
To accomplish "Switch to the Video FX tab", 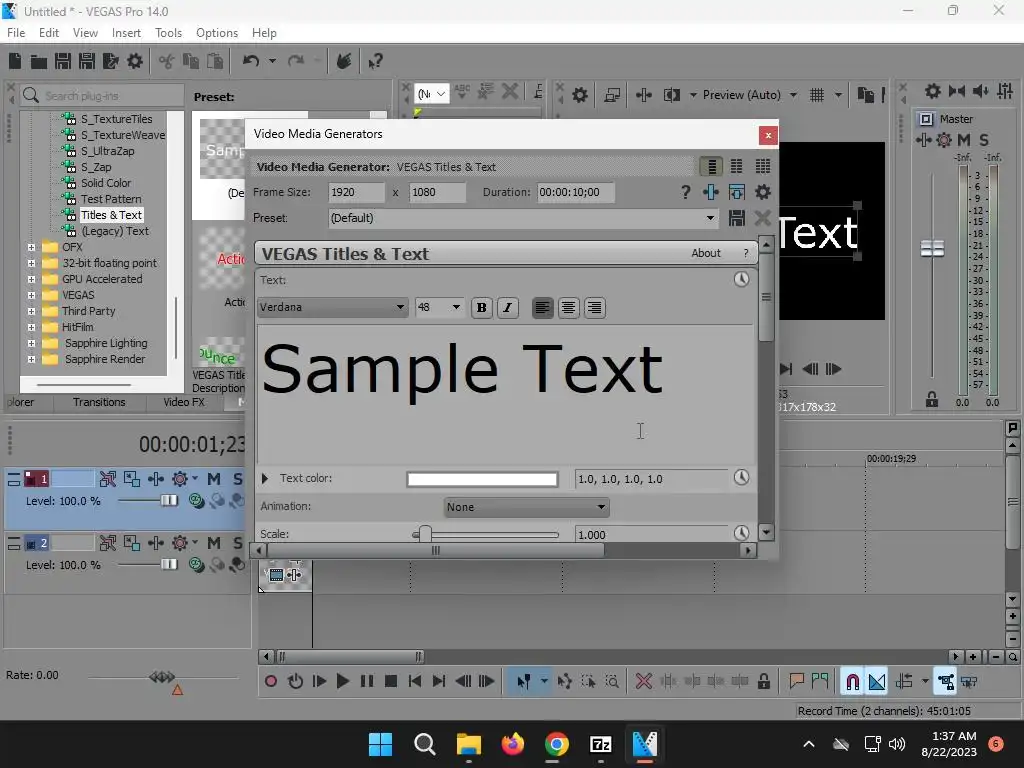I will click(184, 402).
